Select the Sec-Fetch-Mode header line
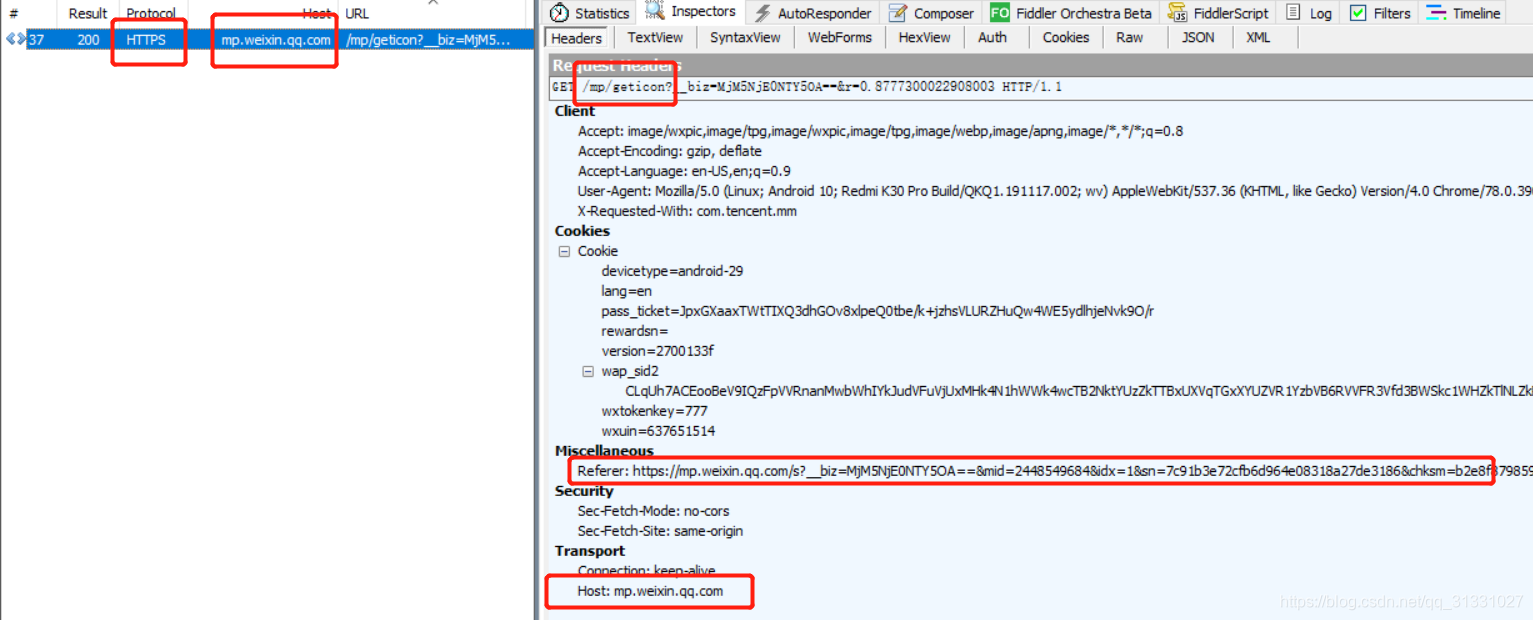The width and height of the screenshot is (1533, 620). click(x=653, y=511)
